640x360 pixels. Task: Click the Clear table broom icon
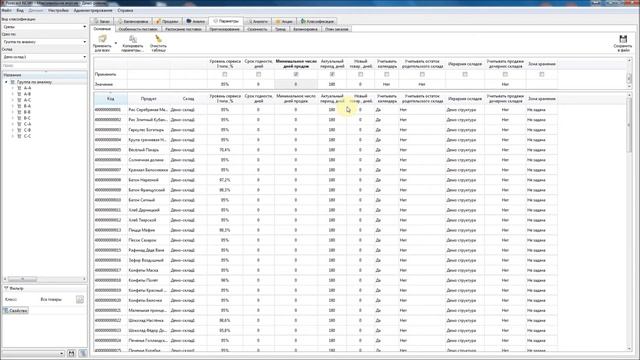tap(158, 39)
